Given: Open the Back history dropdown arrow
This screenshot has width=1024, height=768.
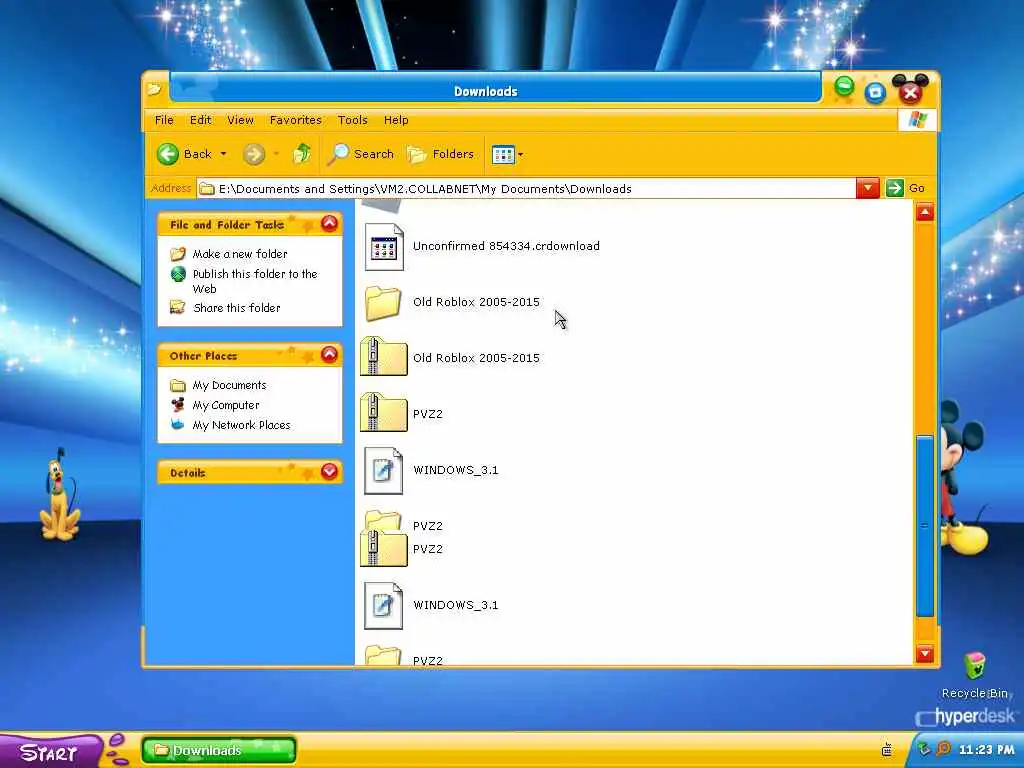Looking at the screenshot, I should point(223,154).
